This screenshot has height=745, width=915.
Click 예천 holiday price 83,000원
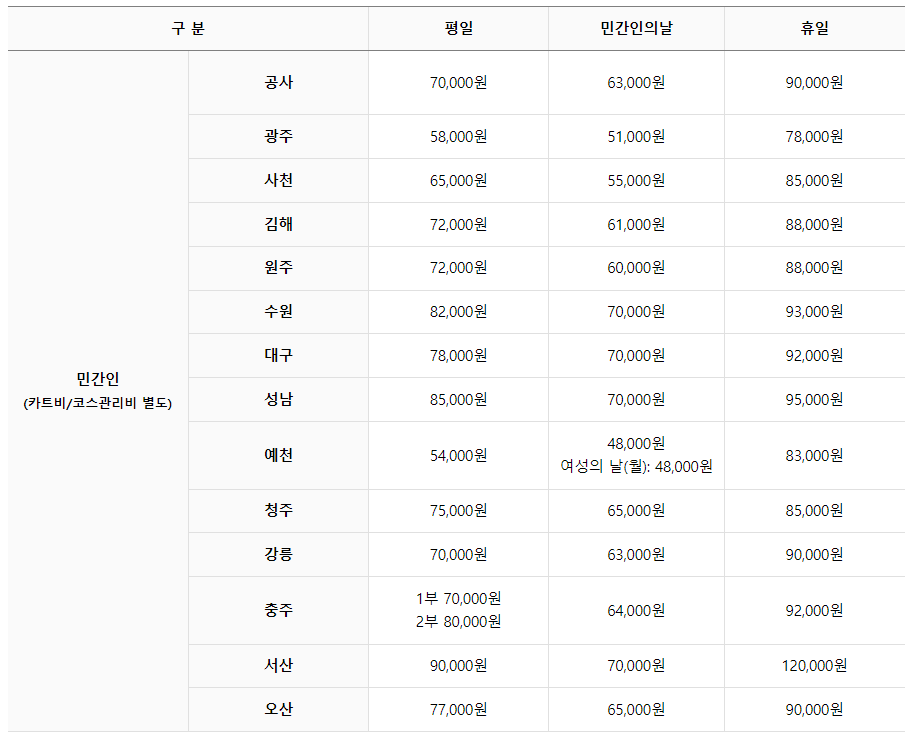815,456
